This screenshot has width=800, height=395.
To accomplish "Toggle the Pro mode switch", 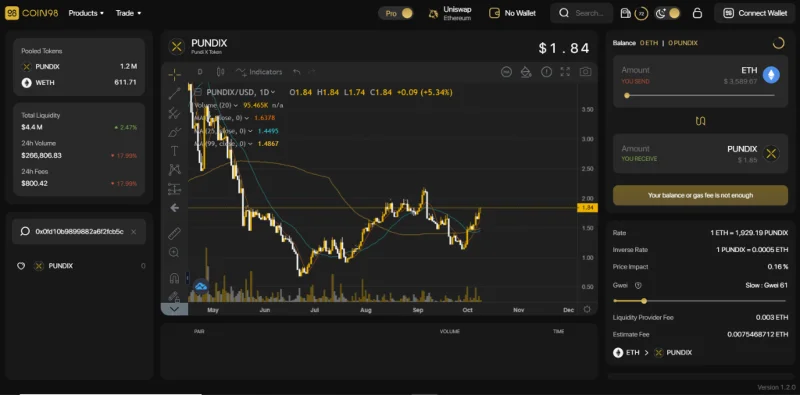I will click(396, 13).
